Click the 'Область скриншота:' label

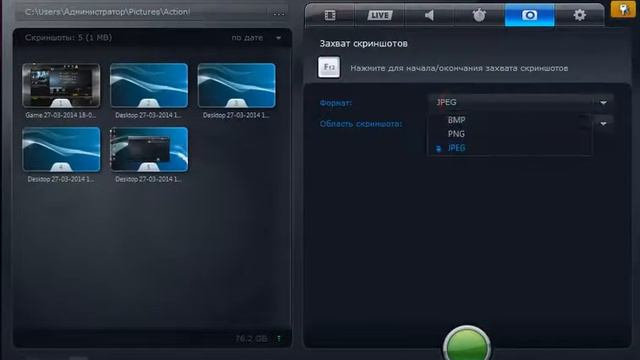pyautogui.click(x=361, y=124)
